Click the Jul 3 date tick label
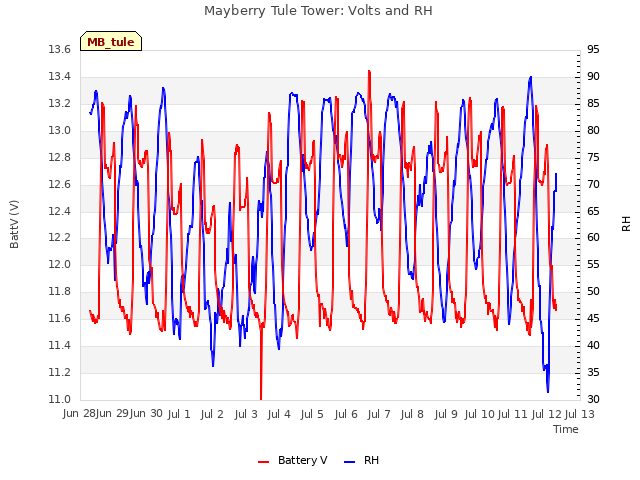 (246, 414)
